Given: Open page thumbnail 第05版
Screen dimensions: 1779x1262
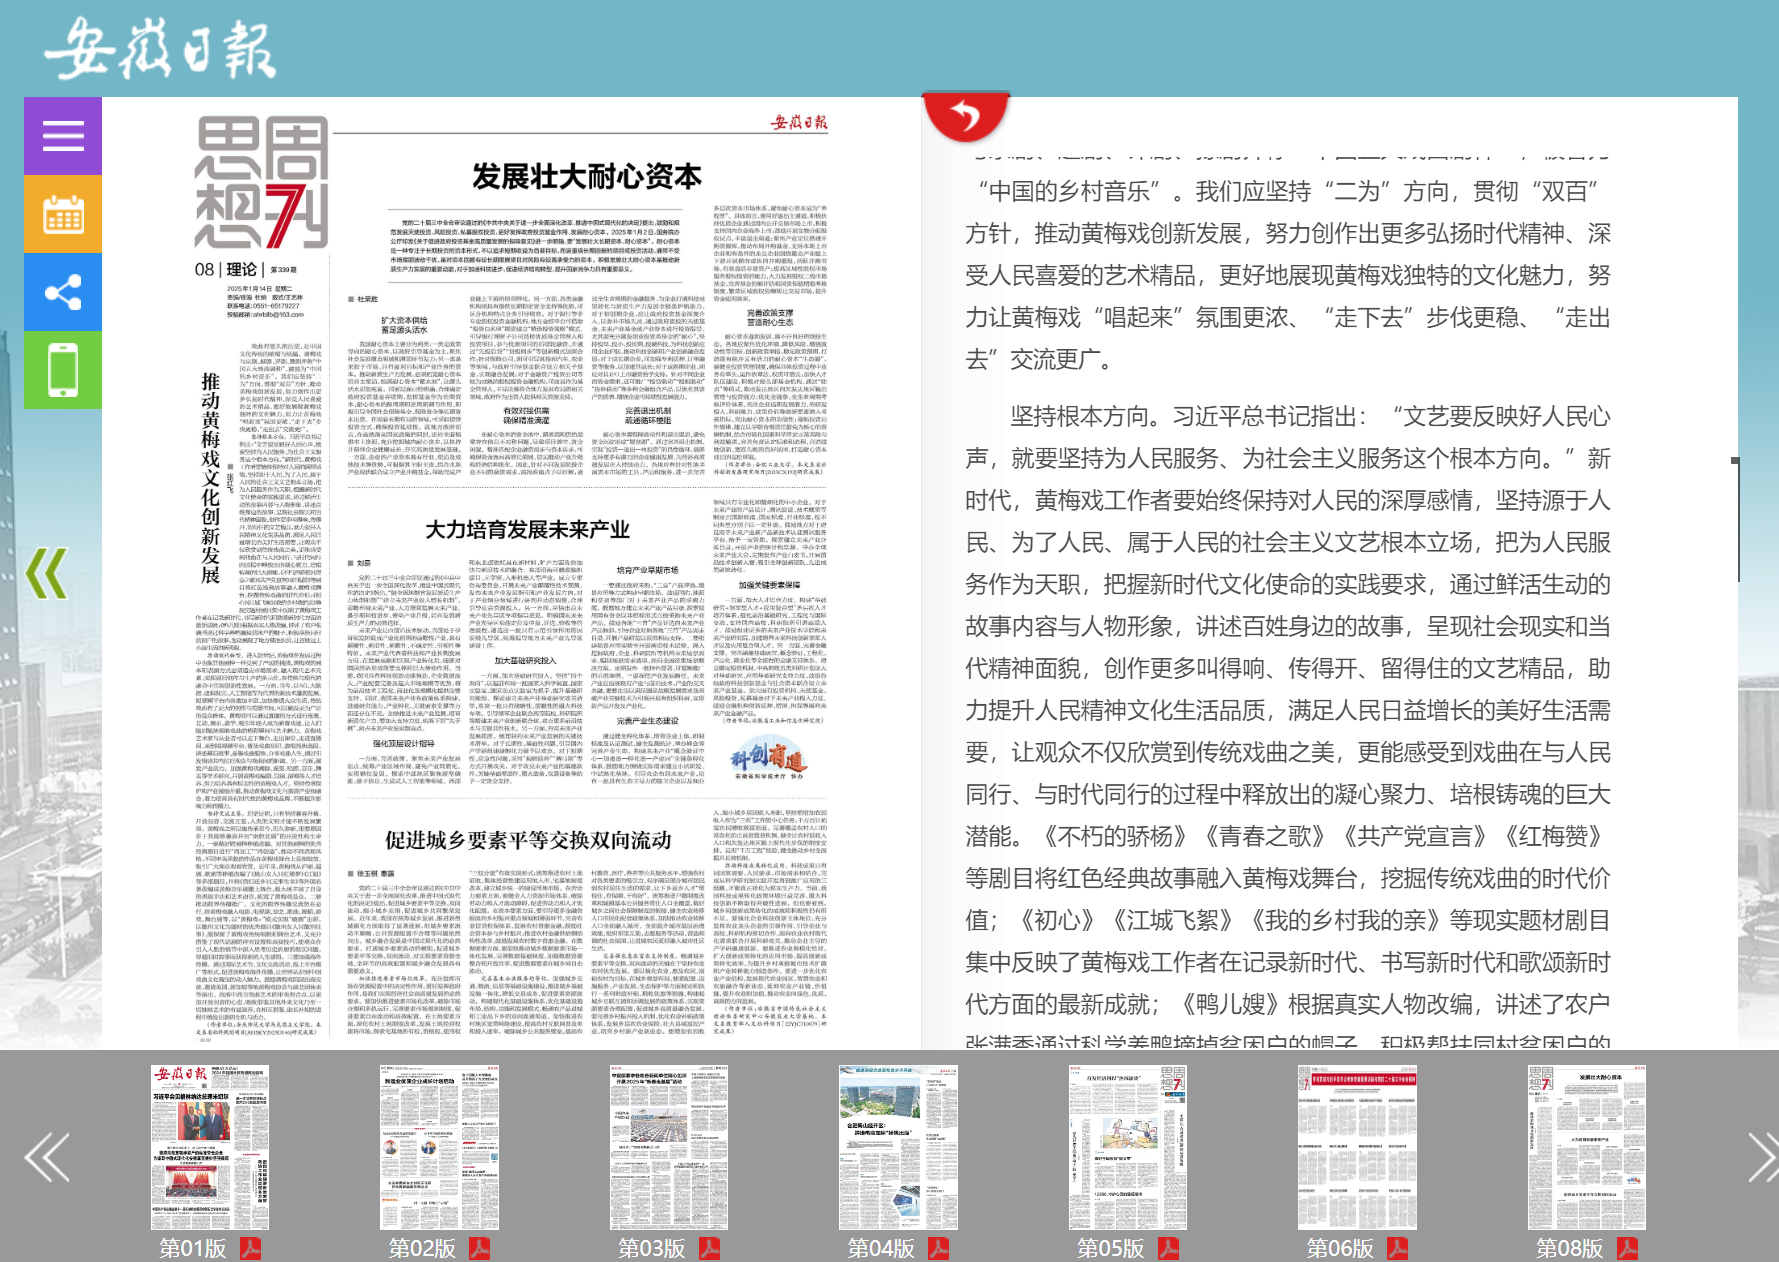Looking at the screenshot, I should tap(1127, 1147).
